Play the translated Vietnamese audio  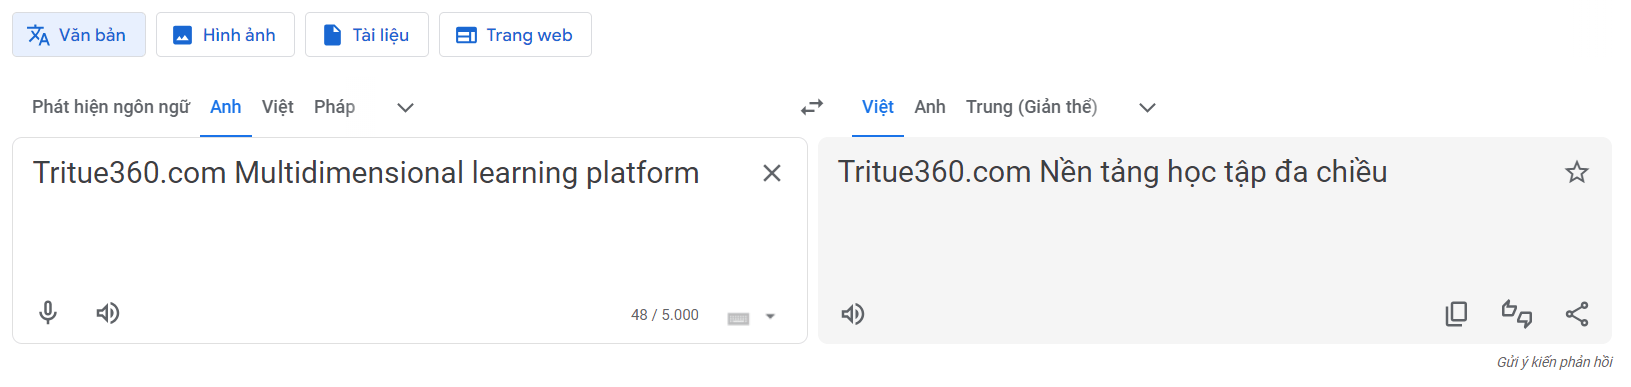click(853, 314)
